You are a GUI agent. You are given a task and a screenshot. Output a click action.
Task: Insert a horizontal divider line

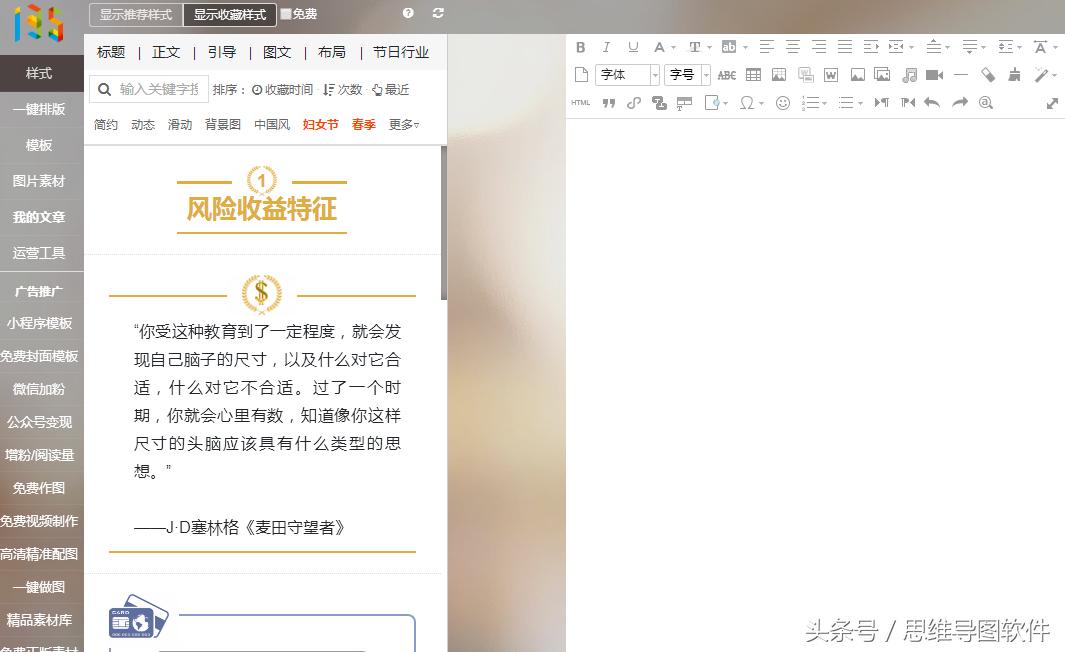[961, 75]
